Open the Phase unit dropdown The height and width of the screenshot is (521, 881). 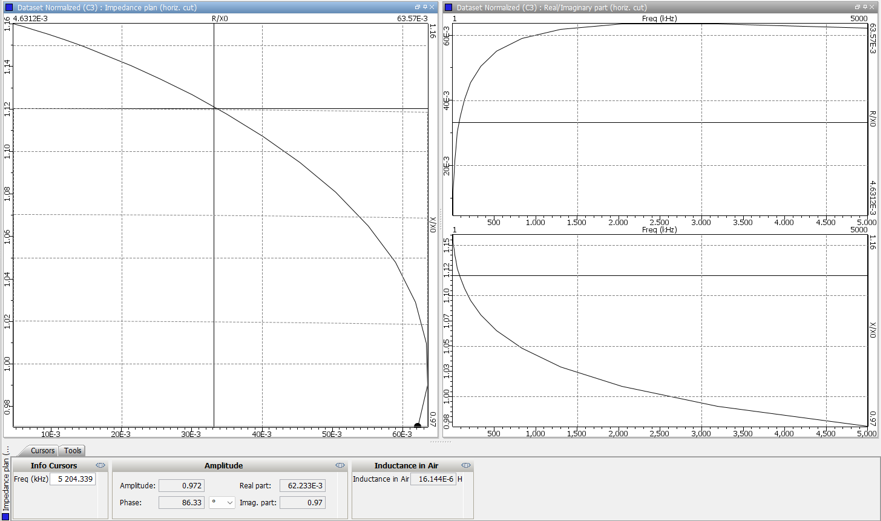point(222,503)
